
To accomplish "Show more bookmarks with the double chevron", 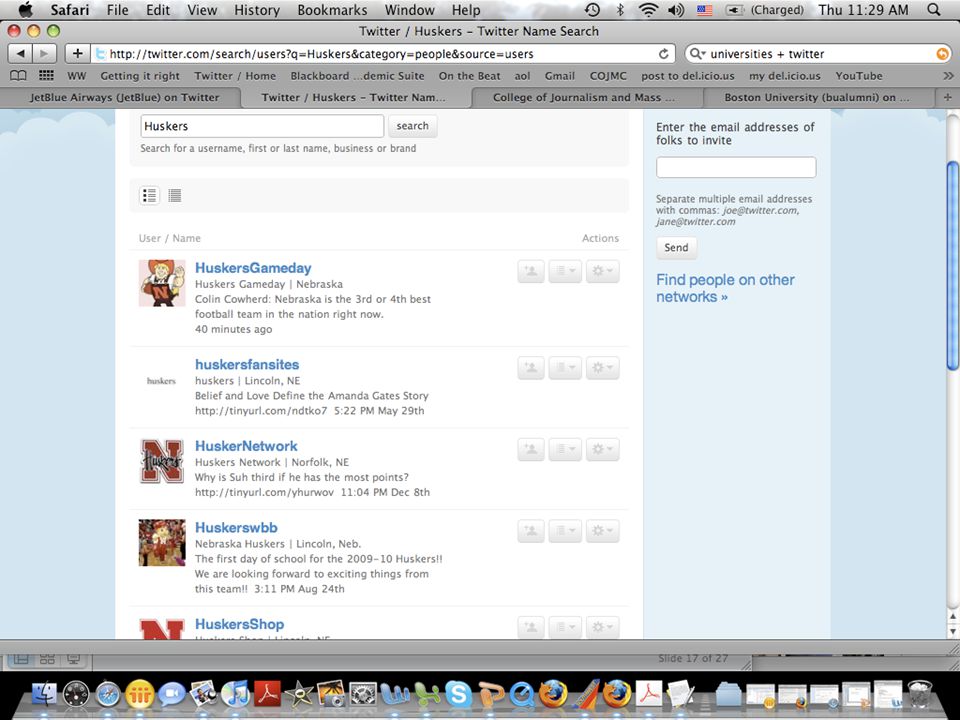I will (948, 76).
